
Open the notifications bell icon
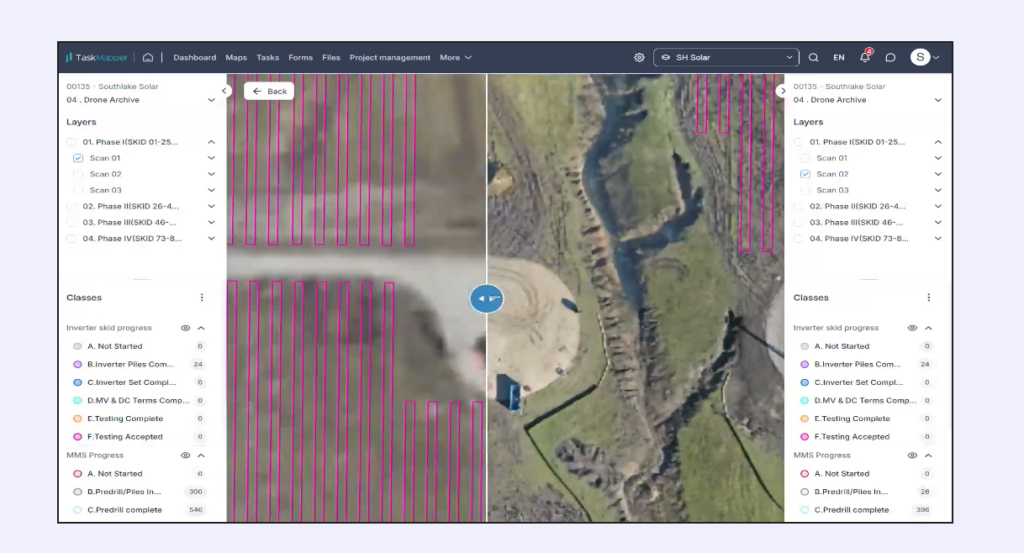865,58
